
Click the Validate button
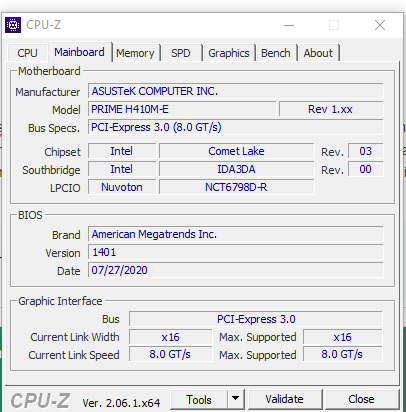284,399
